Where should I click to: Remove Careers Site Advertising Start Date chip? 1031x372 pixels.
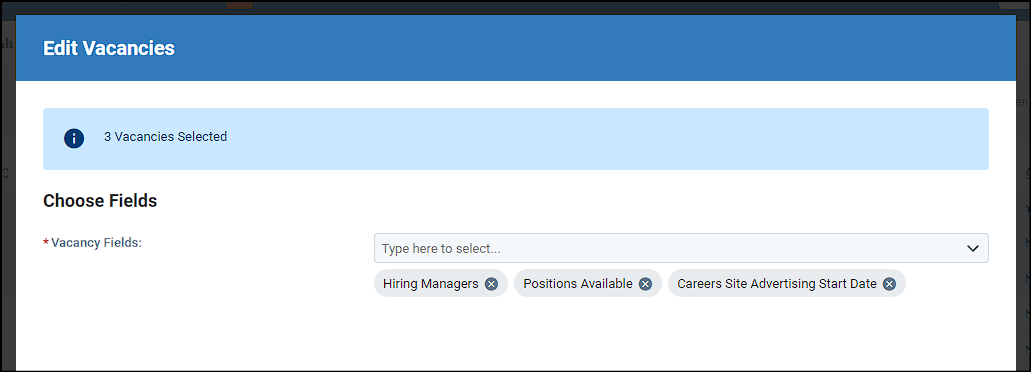point(889,284)
